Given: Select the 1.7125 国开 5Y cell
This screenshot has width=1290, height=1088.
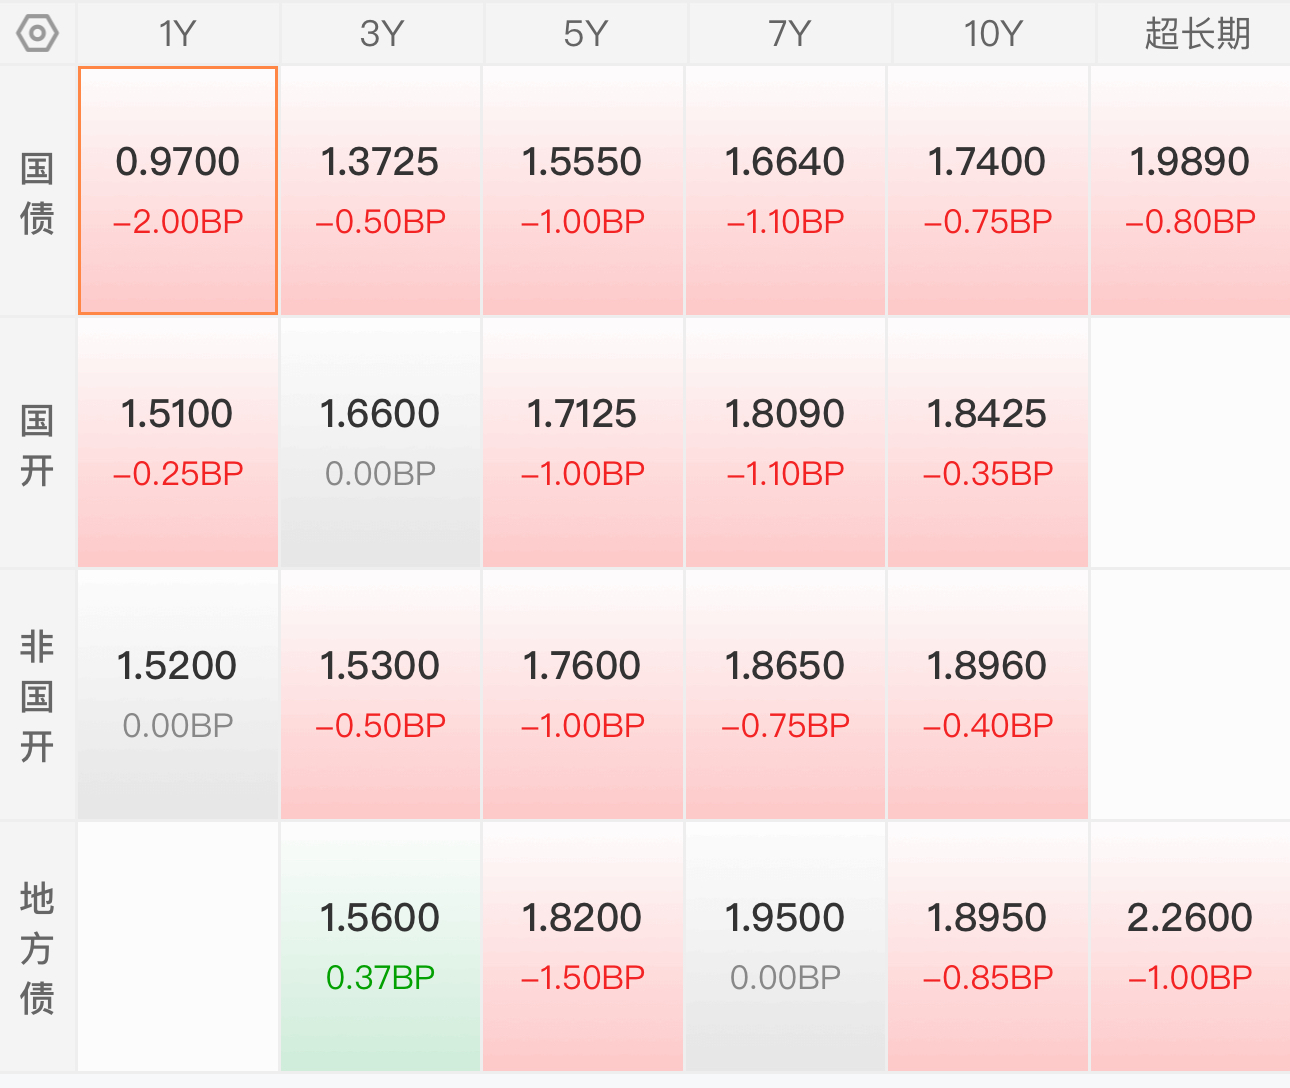Looking at the screenshot, I should (583, 443).
